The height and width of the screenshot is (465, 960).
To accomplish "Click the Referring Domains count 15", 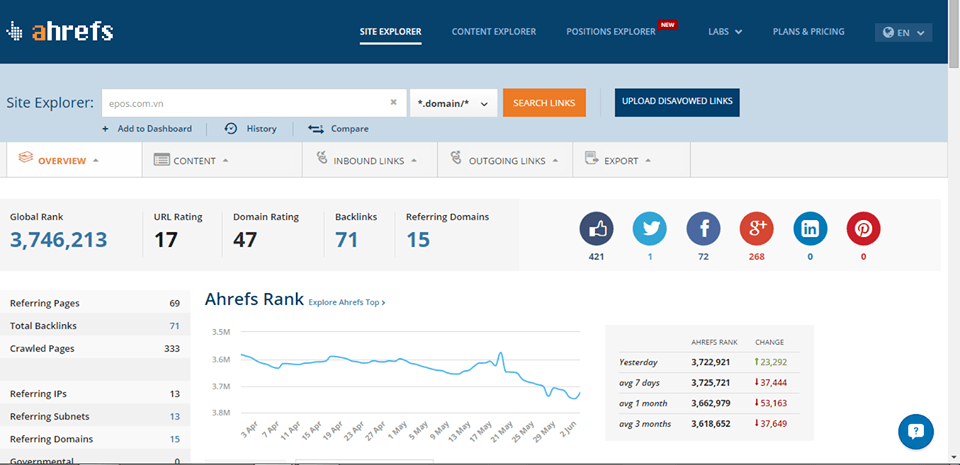I will click(418, 239).
